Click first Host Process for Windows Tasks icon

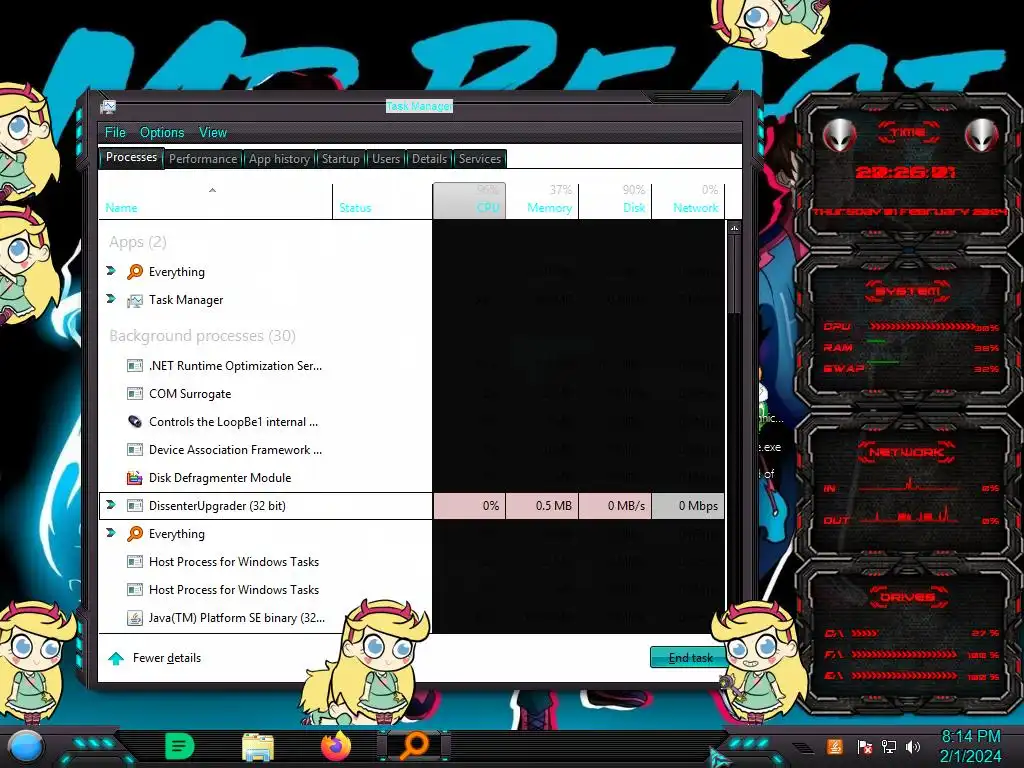tap(135, 562)
